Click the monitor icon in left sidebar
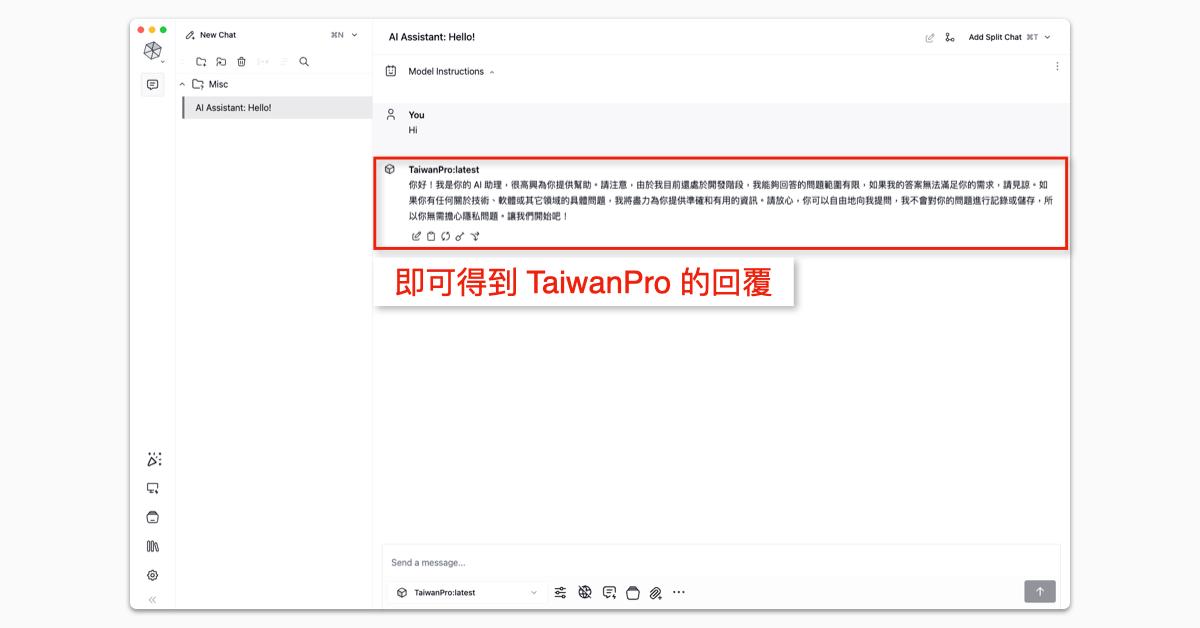This screenshot has height=628, width=1200. tap(153, 489)
